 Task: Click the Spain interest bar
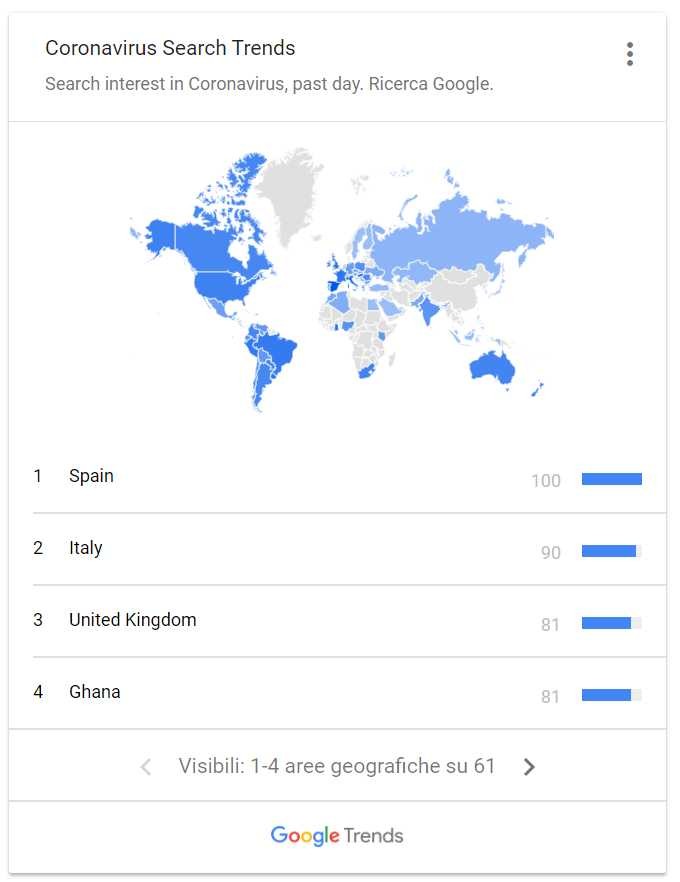[x=611, y=479]
